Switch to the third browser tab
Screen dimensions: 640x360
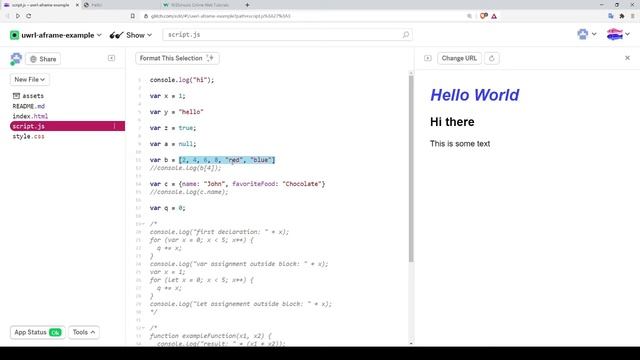point(200,5)
